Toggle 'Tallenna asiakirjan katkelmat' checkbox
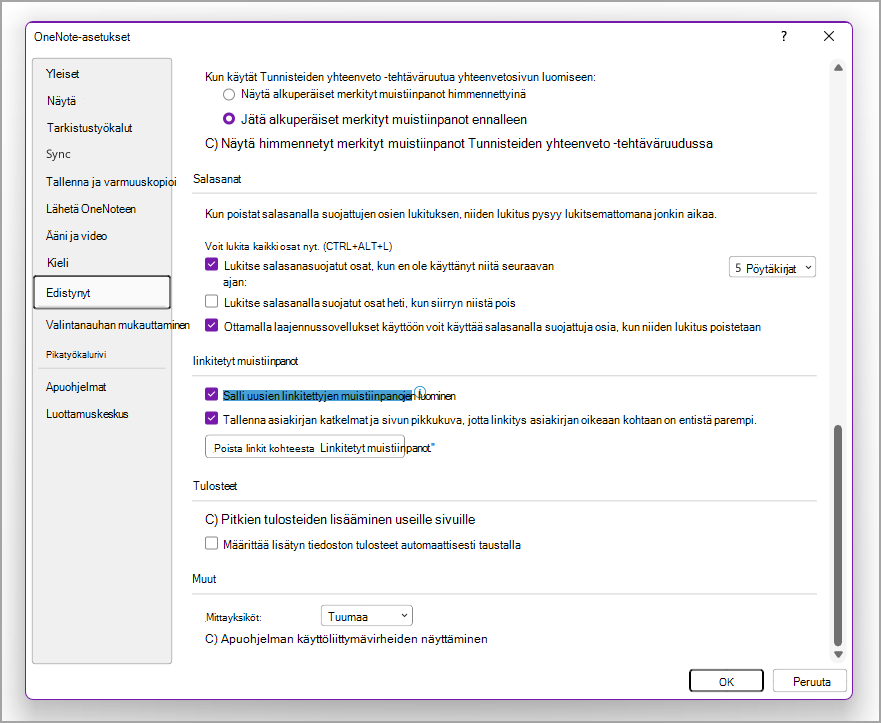The height and width of the screenshot is (723, 881). (211, 419)
